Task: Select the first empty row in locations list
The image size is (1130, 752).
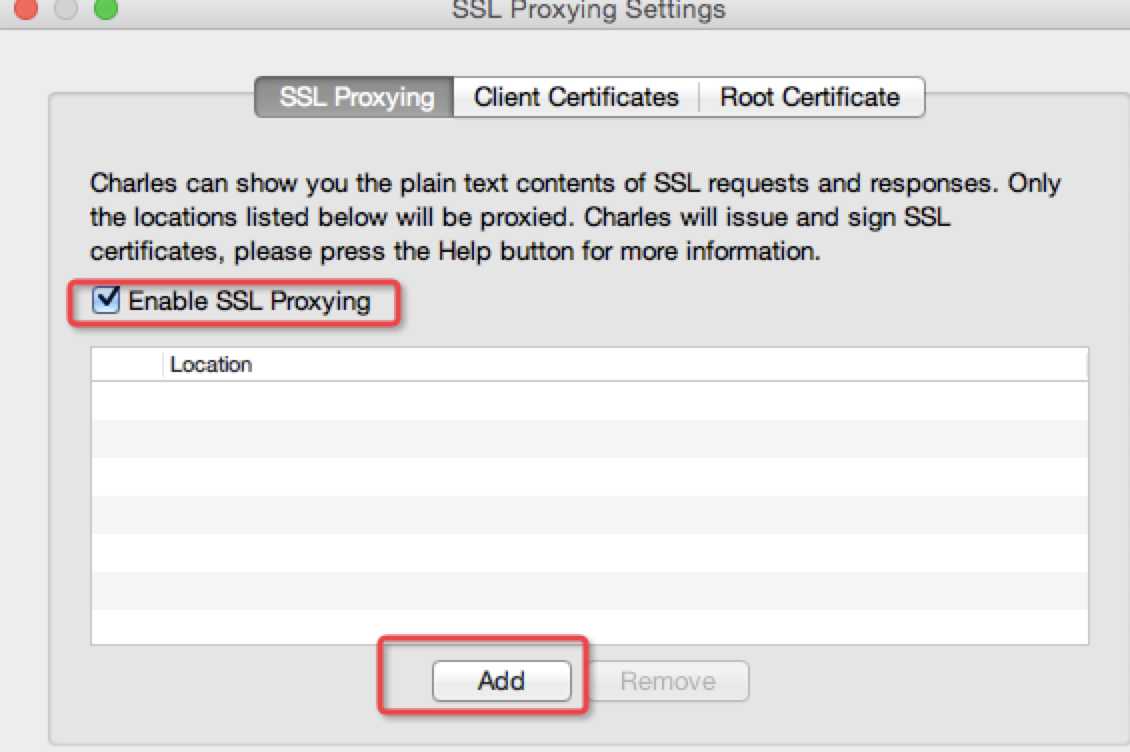Action: [x=589, y=400]
